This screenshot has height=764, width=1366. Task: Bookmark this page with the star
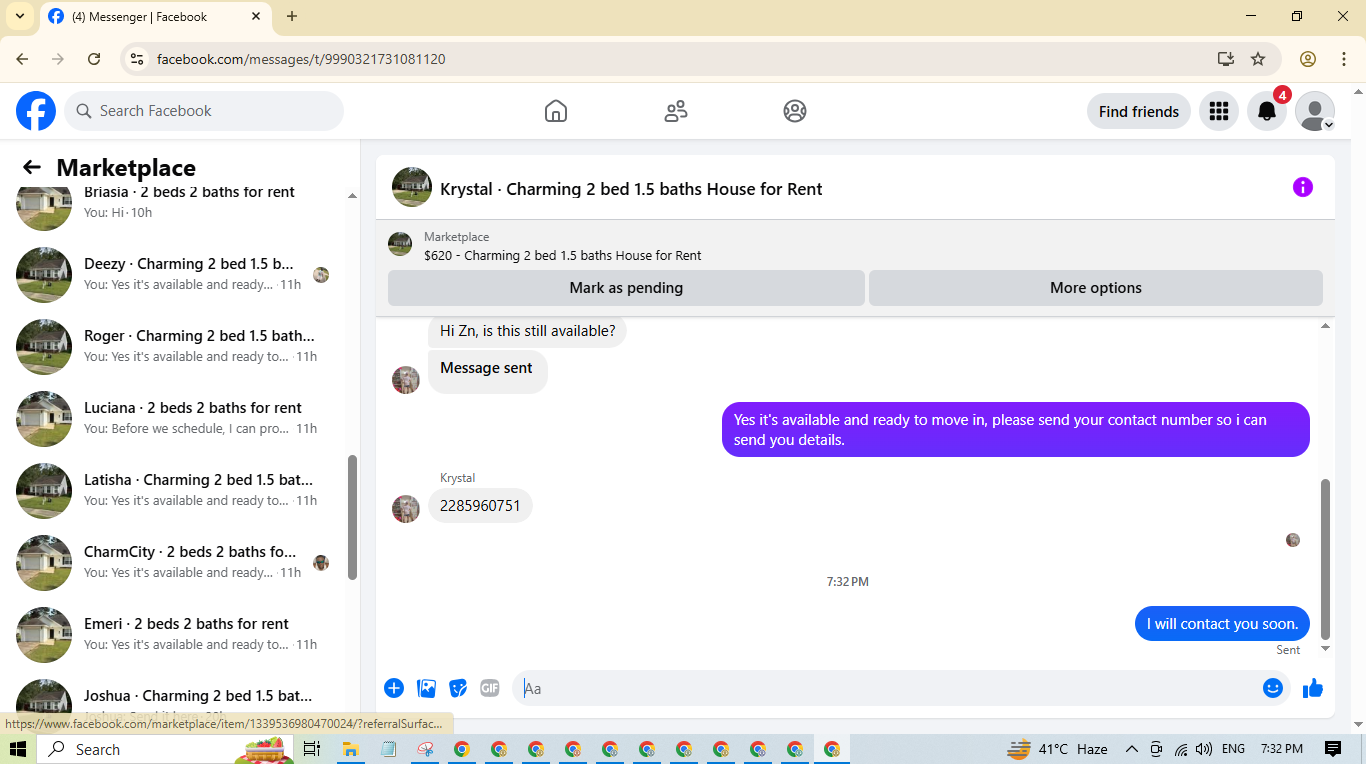tap(1258, 59)
